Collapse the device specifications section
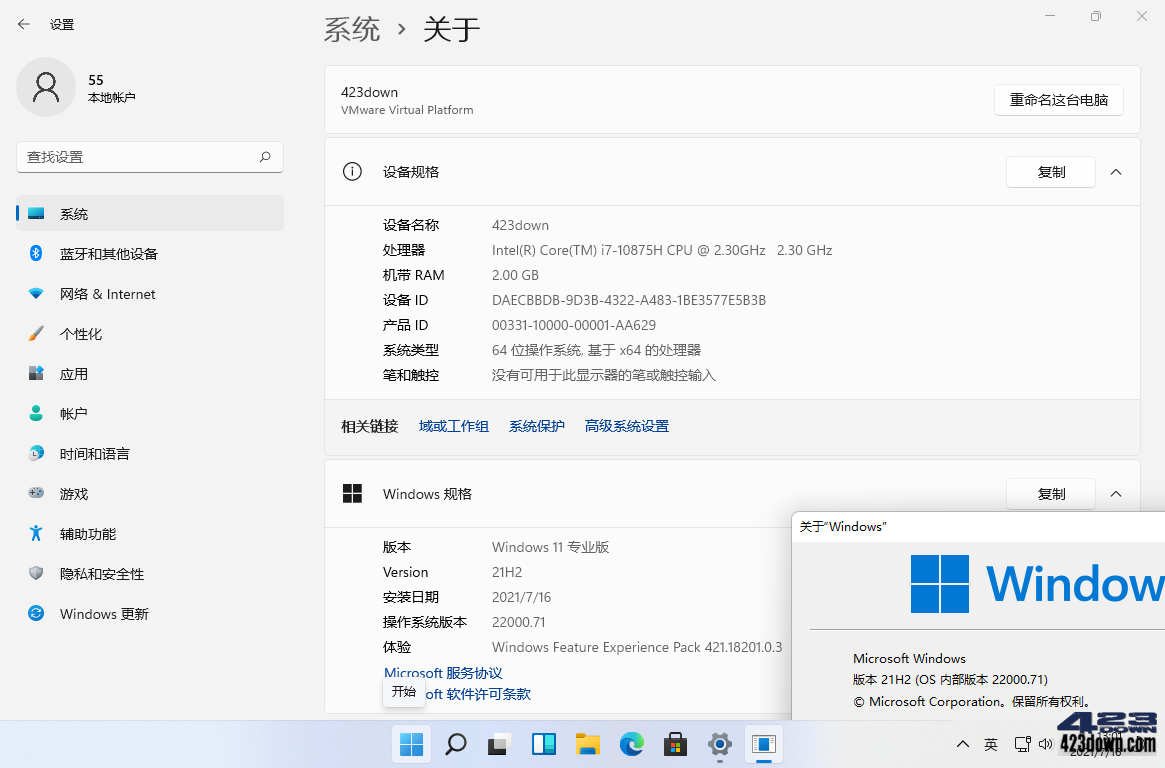Screen dimensions: 1165x768 tap(1116, 172)
